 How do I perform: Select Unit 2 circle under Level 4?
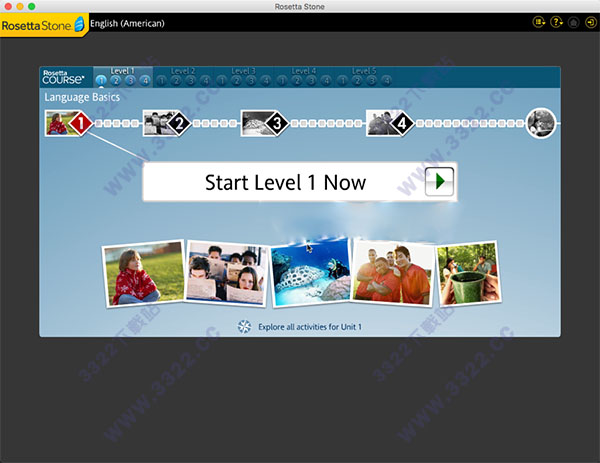[297, 81]
